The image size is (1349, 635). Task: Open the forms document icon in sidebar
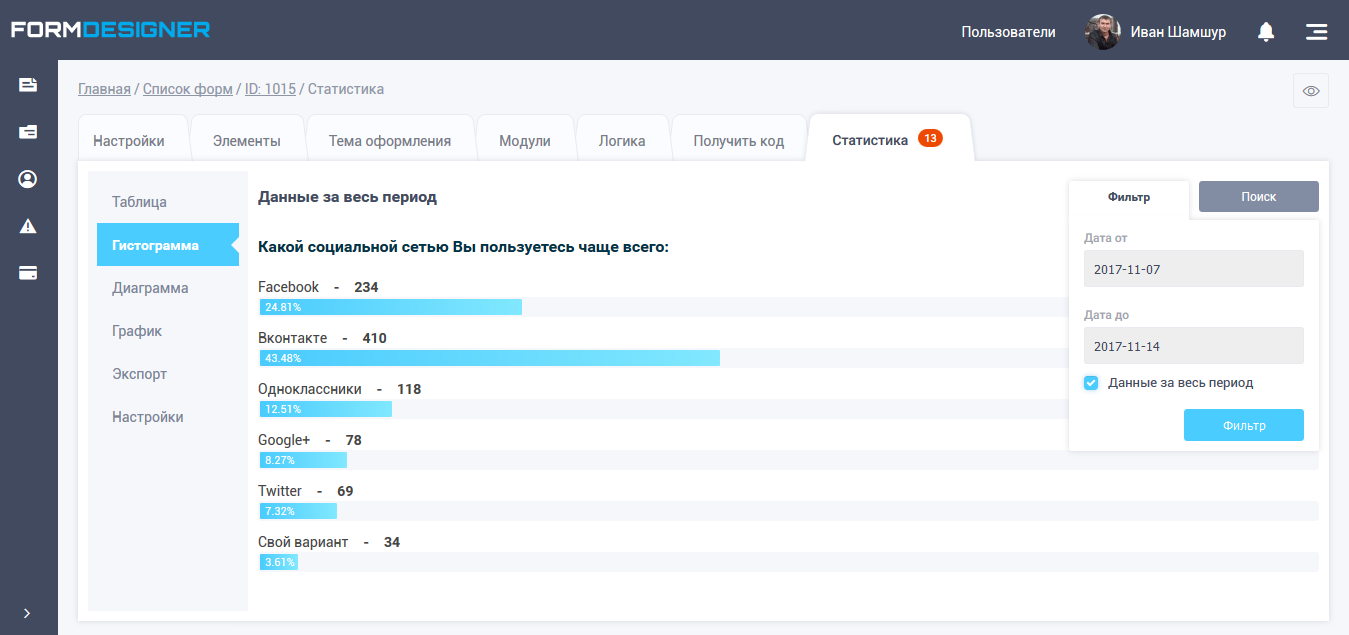(x=28, y=85)
